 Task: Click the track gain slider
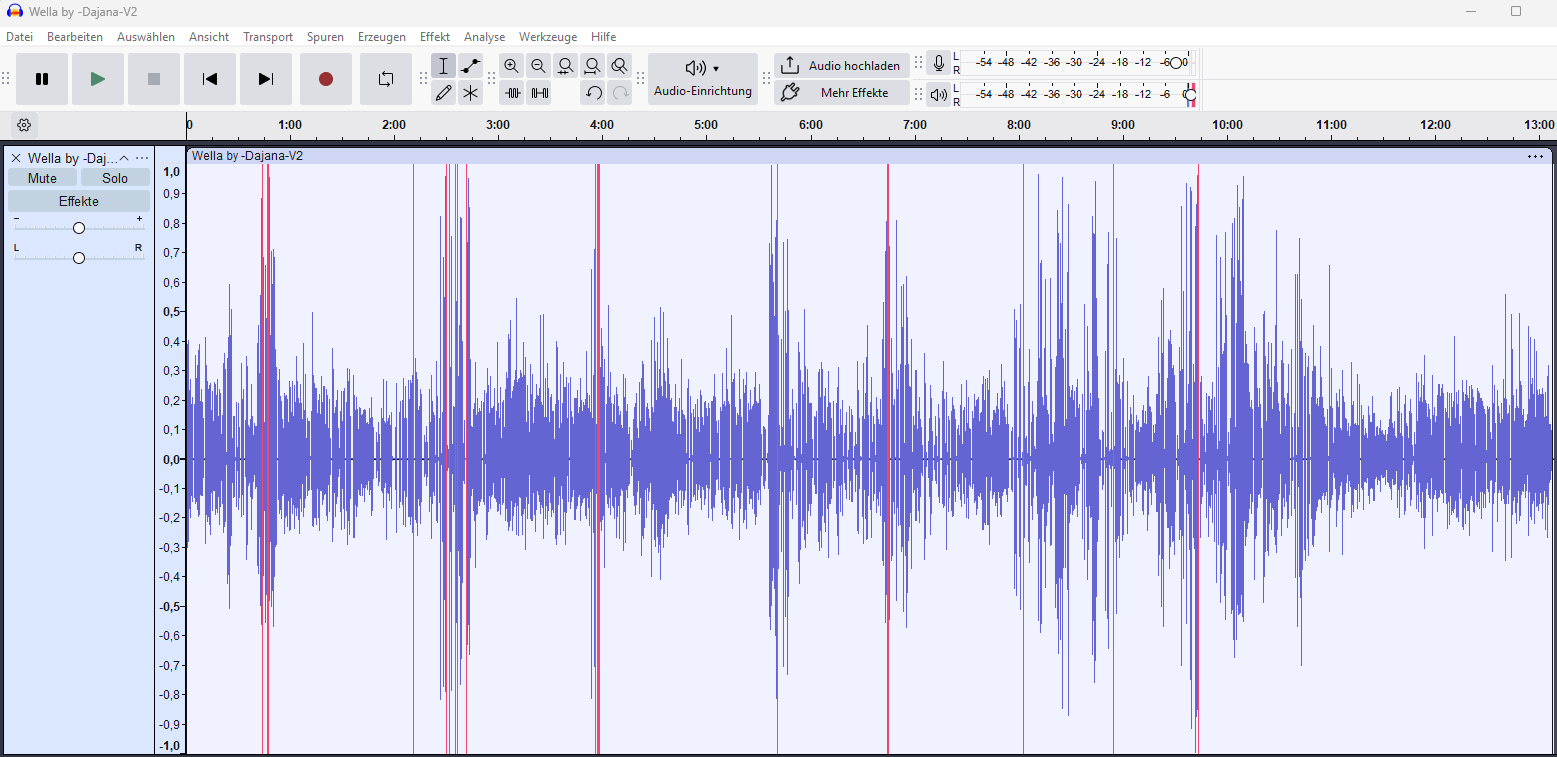pyautogui.click(x=79, y=228)
